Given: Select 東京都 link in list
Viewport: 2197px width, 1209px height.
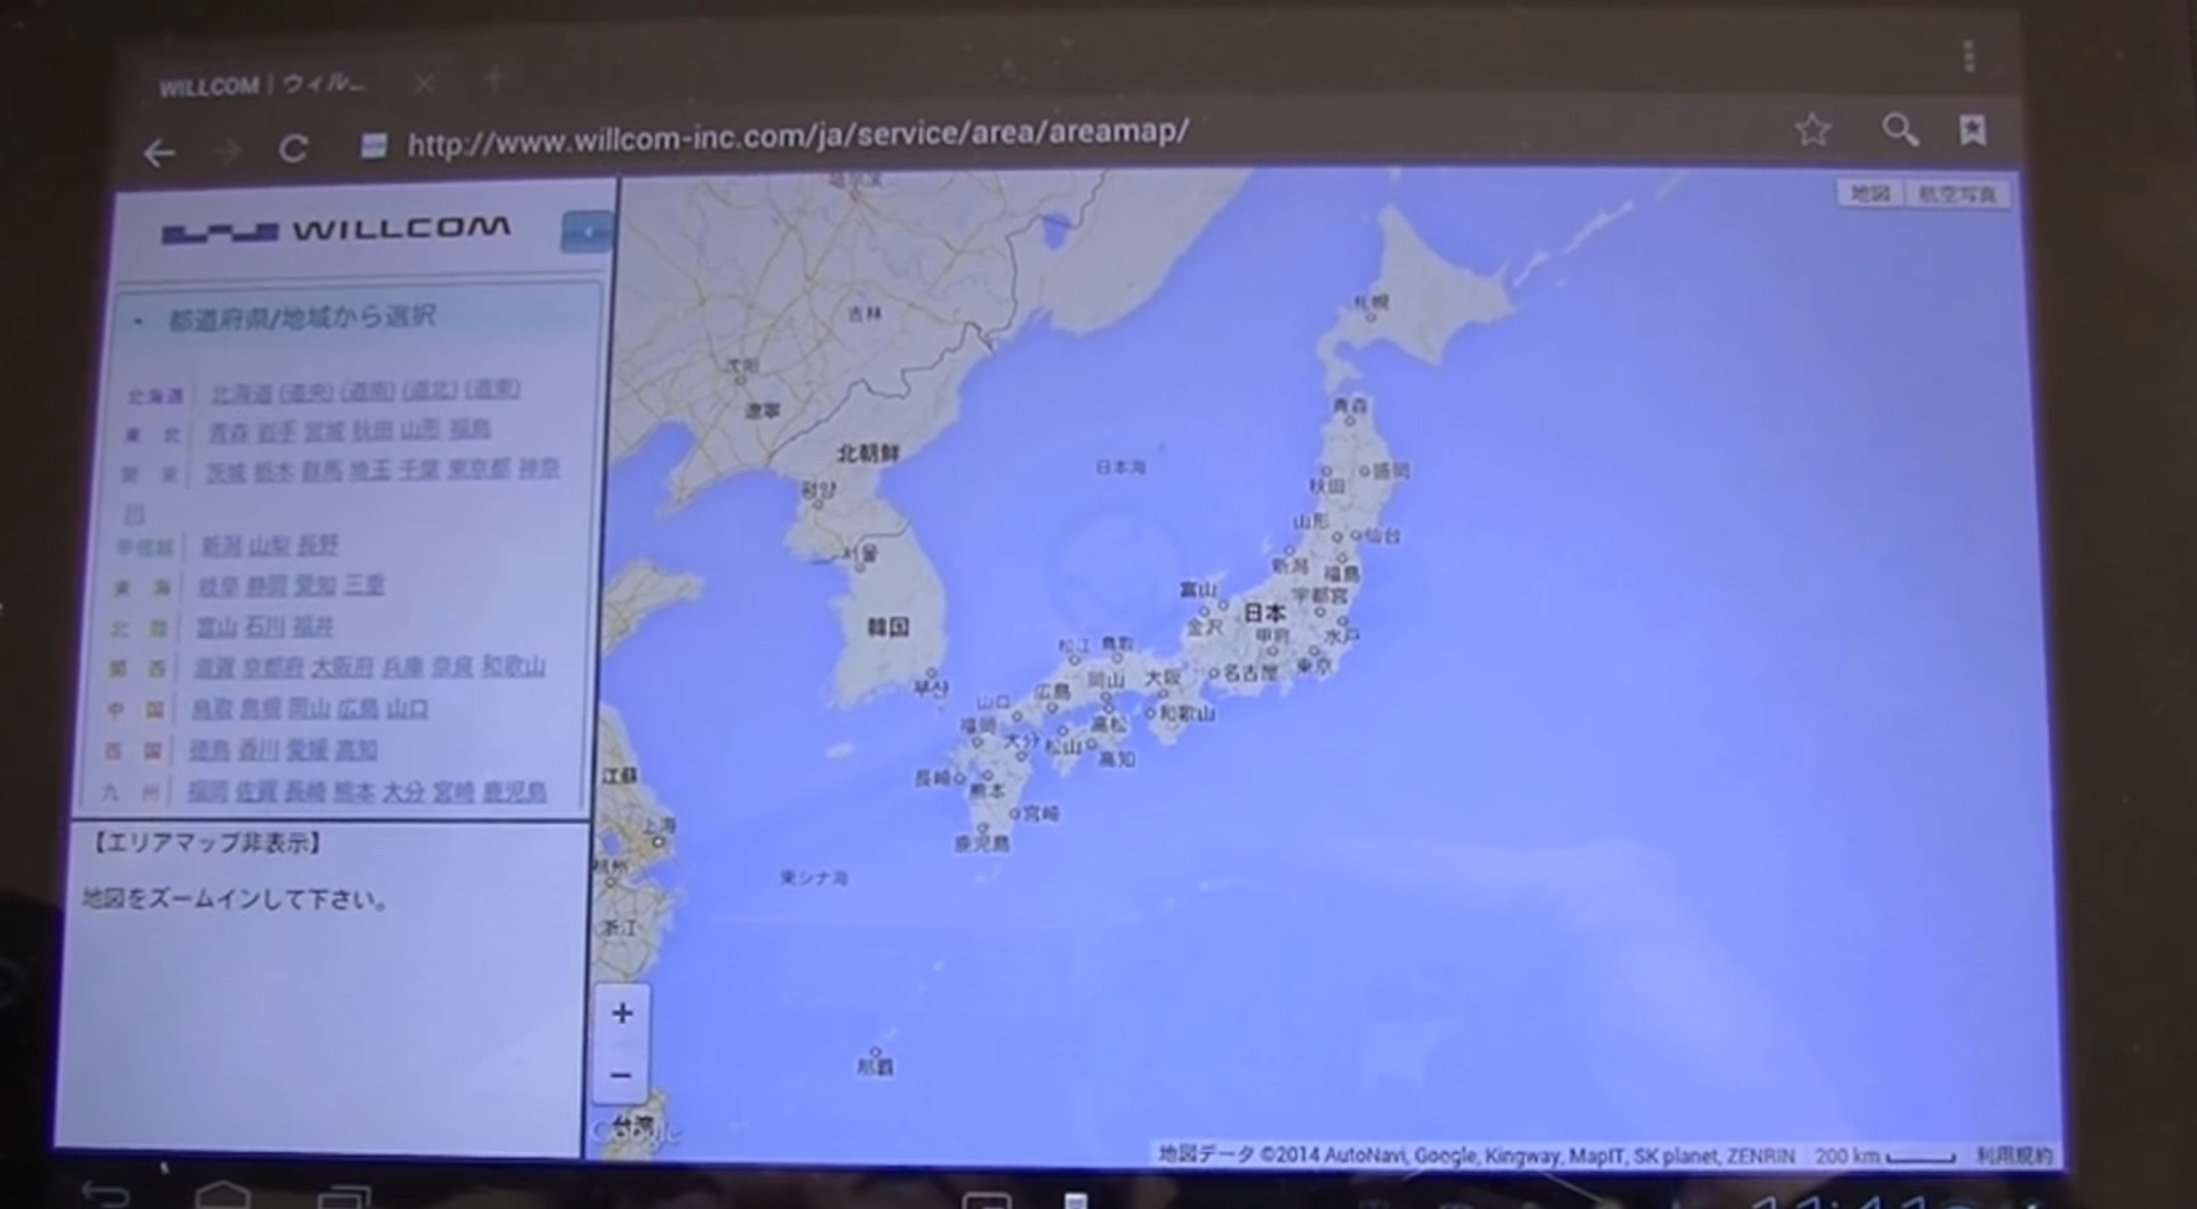Looking at the screenshot, I should pos(479,467).
